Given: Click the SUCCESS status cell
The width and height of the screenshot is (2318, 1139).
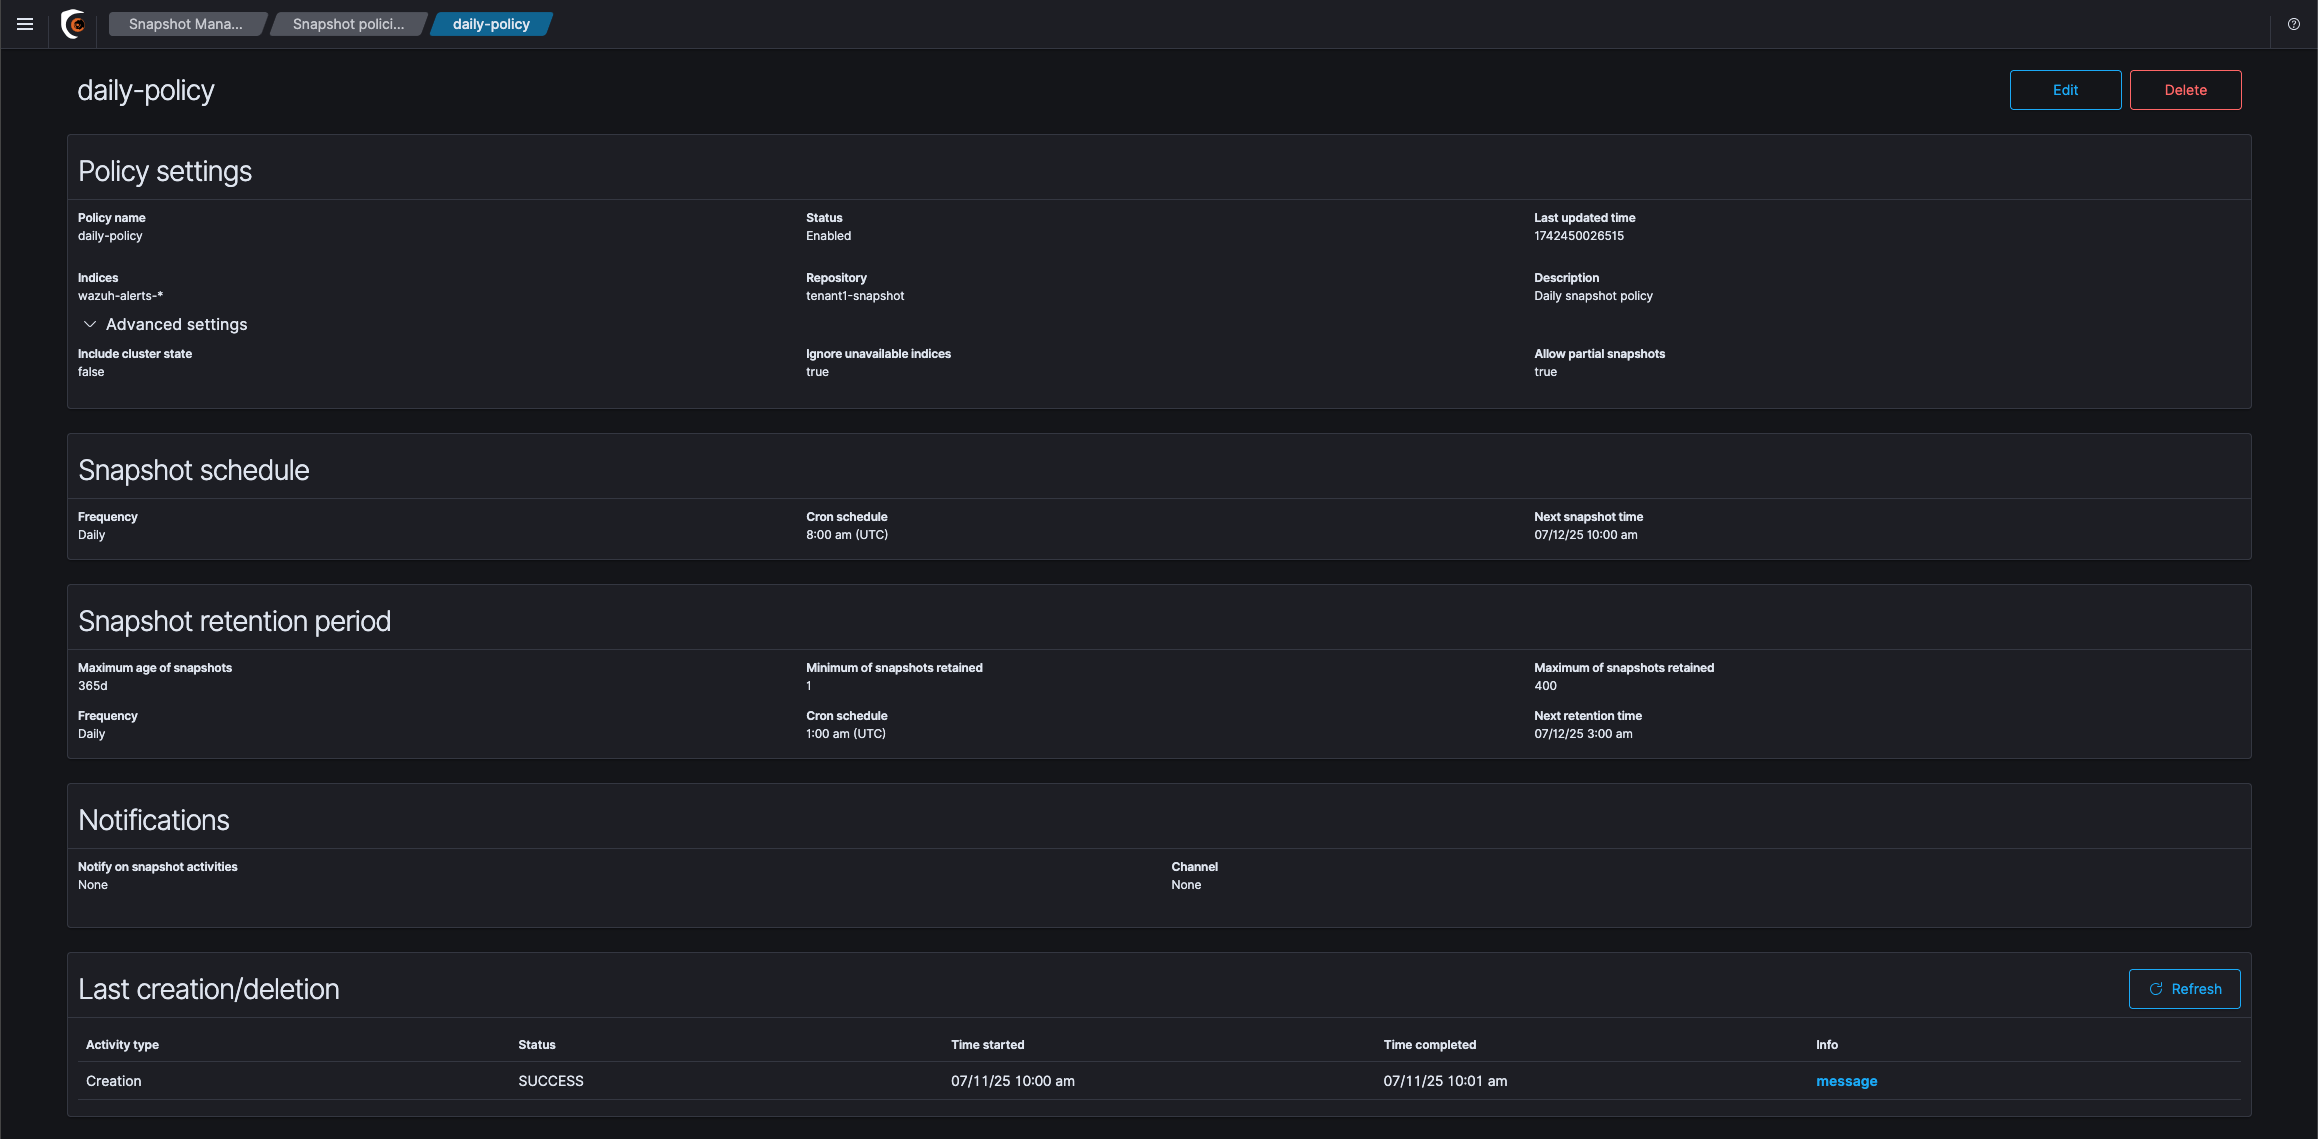Looking at the screenshot, I should pos(551,1081).
